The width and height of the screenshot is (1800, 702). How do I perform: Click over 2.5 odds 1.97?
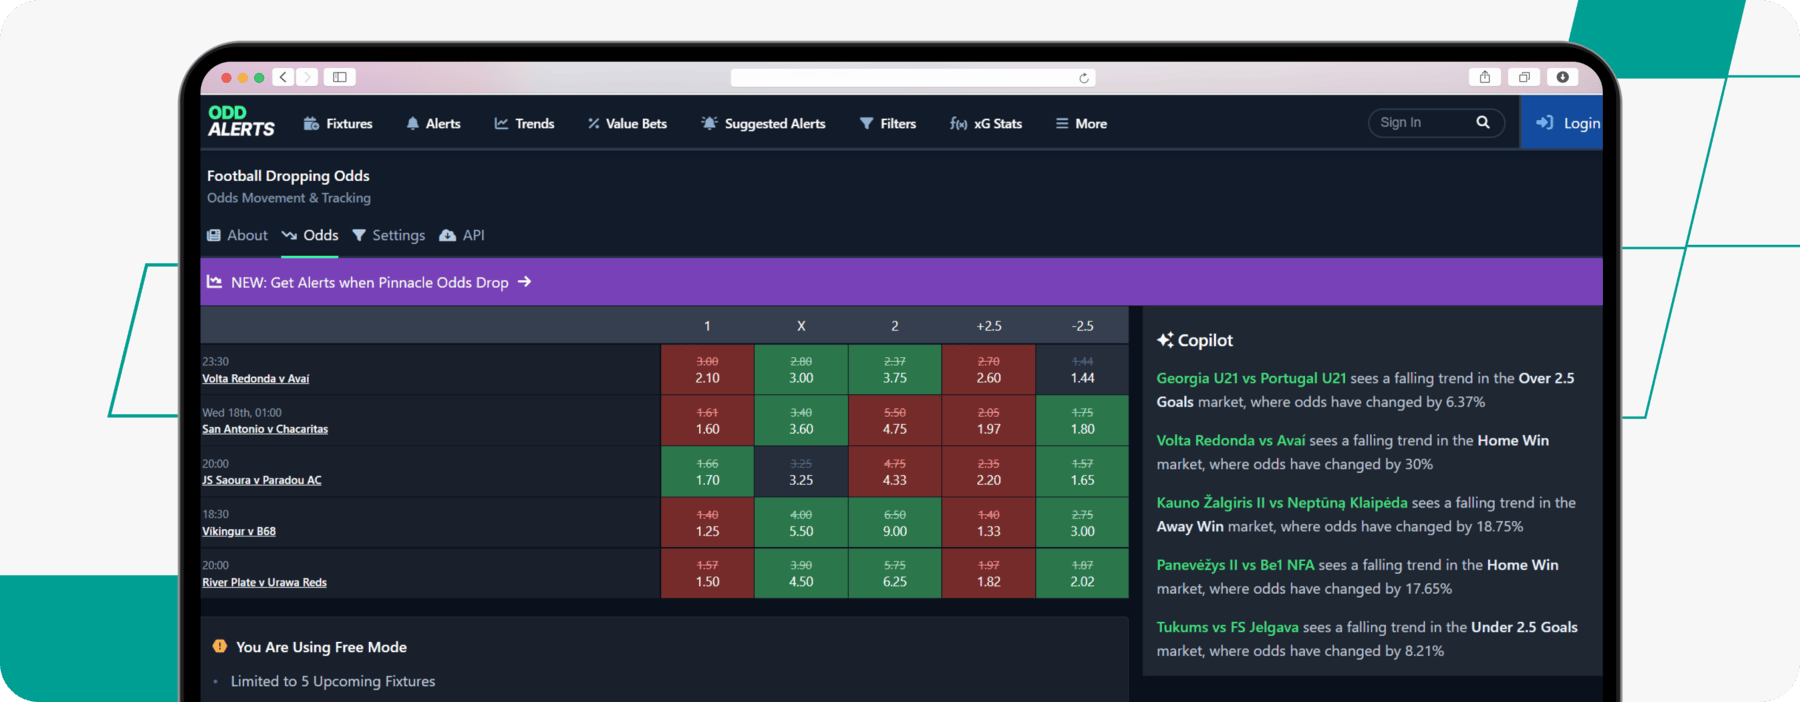coord(989,421)
